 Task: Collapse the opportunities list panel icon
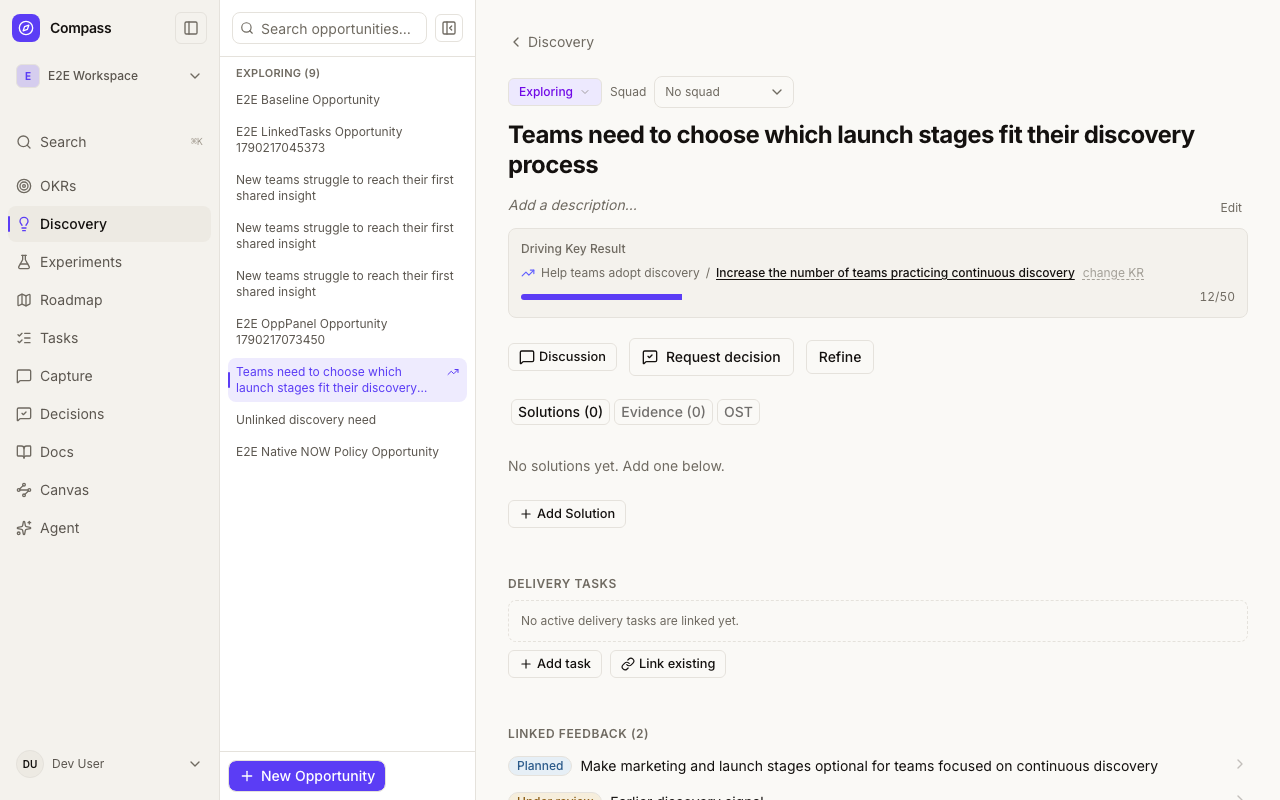click(449, 28)
